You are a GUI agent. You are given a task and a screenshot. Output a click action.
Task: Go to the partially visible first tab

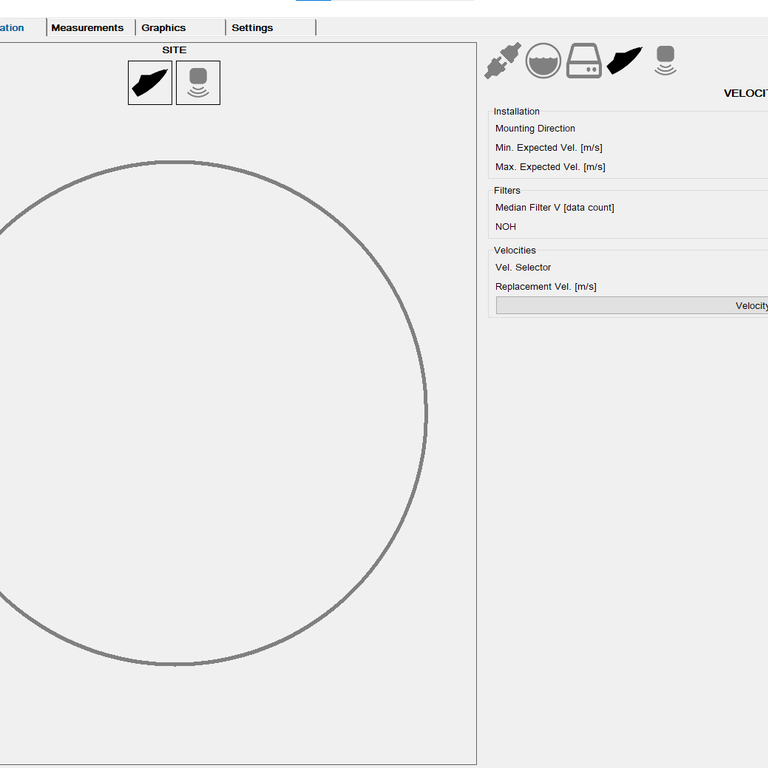14,28
